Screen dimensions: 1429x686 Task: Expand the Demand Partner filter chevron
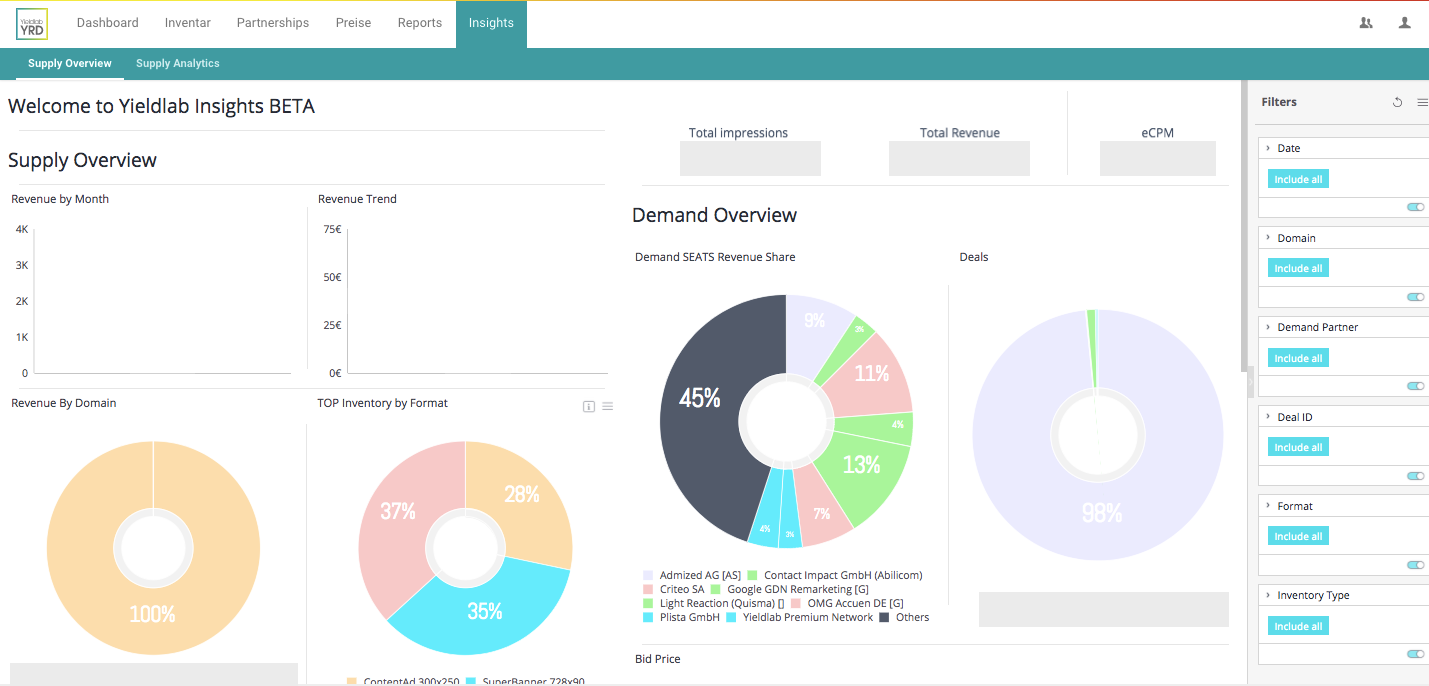tap(1268, 327)
